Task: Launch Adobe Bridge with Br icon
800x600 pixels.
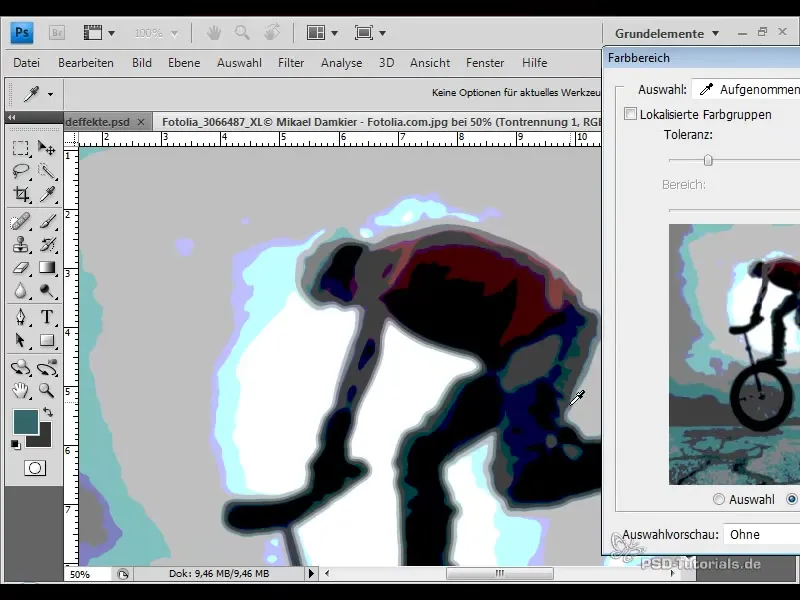Action: click(57, 33)
